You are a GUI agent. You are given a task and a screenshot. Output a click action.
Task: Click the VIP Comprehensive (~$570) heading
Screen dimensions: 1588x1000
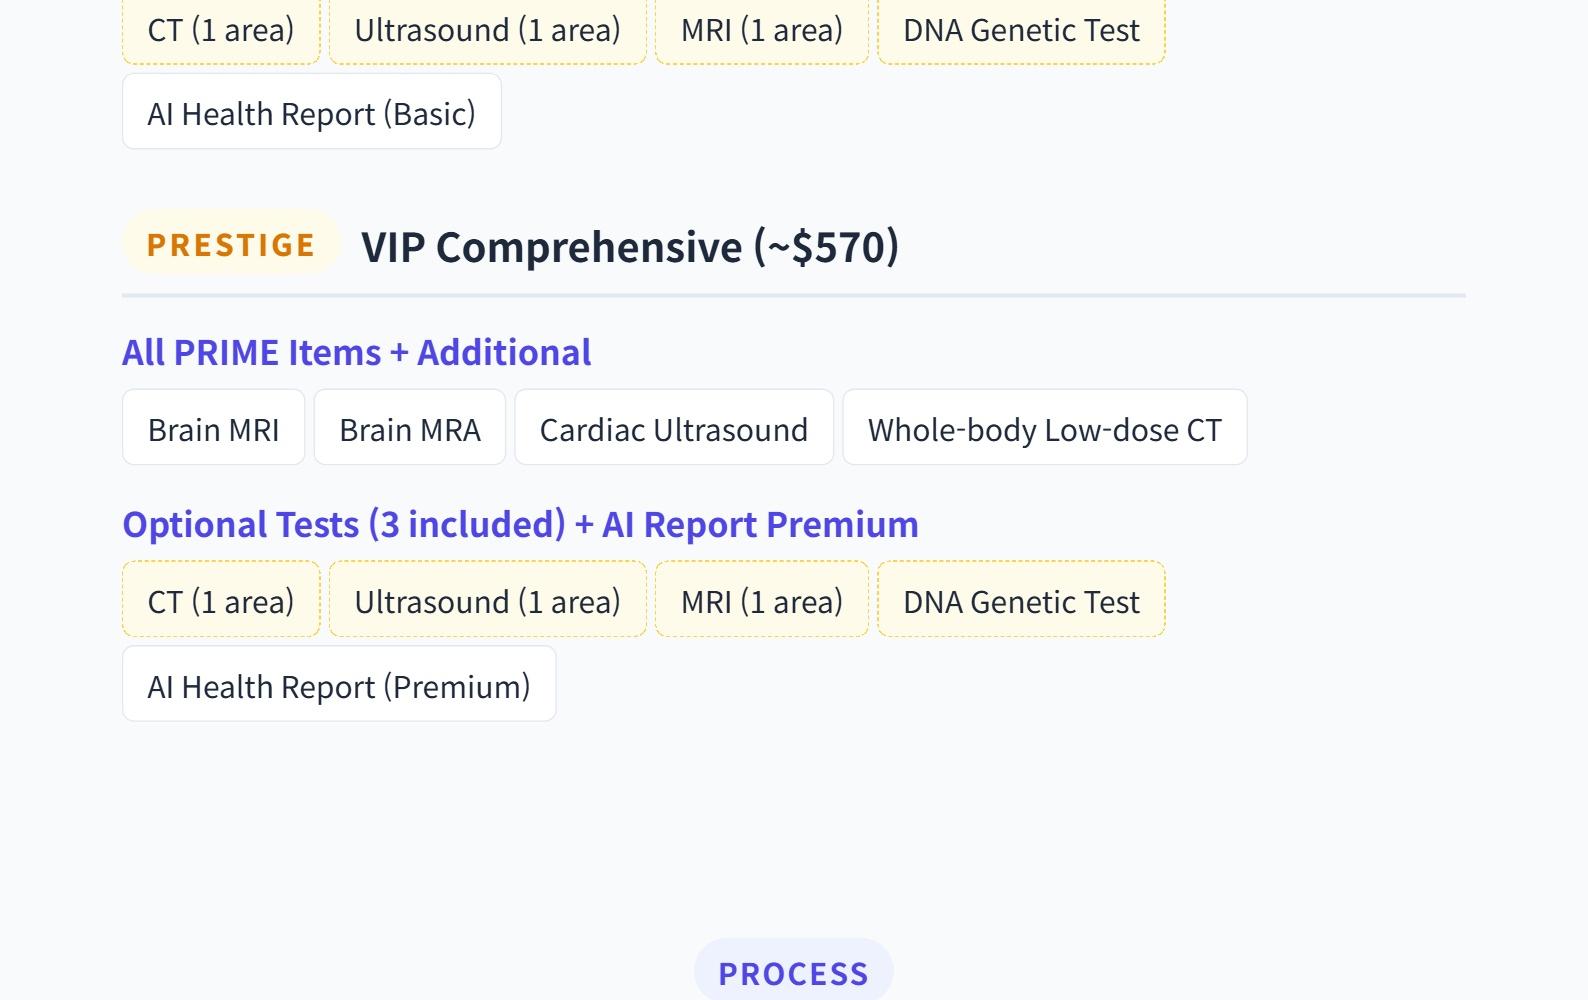coord(630,247)
